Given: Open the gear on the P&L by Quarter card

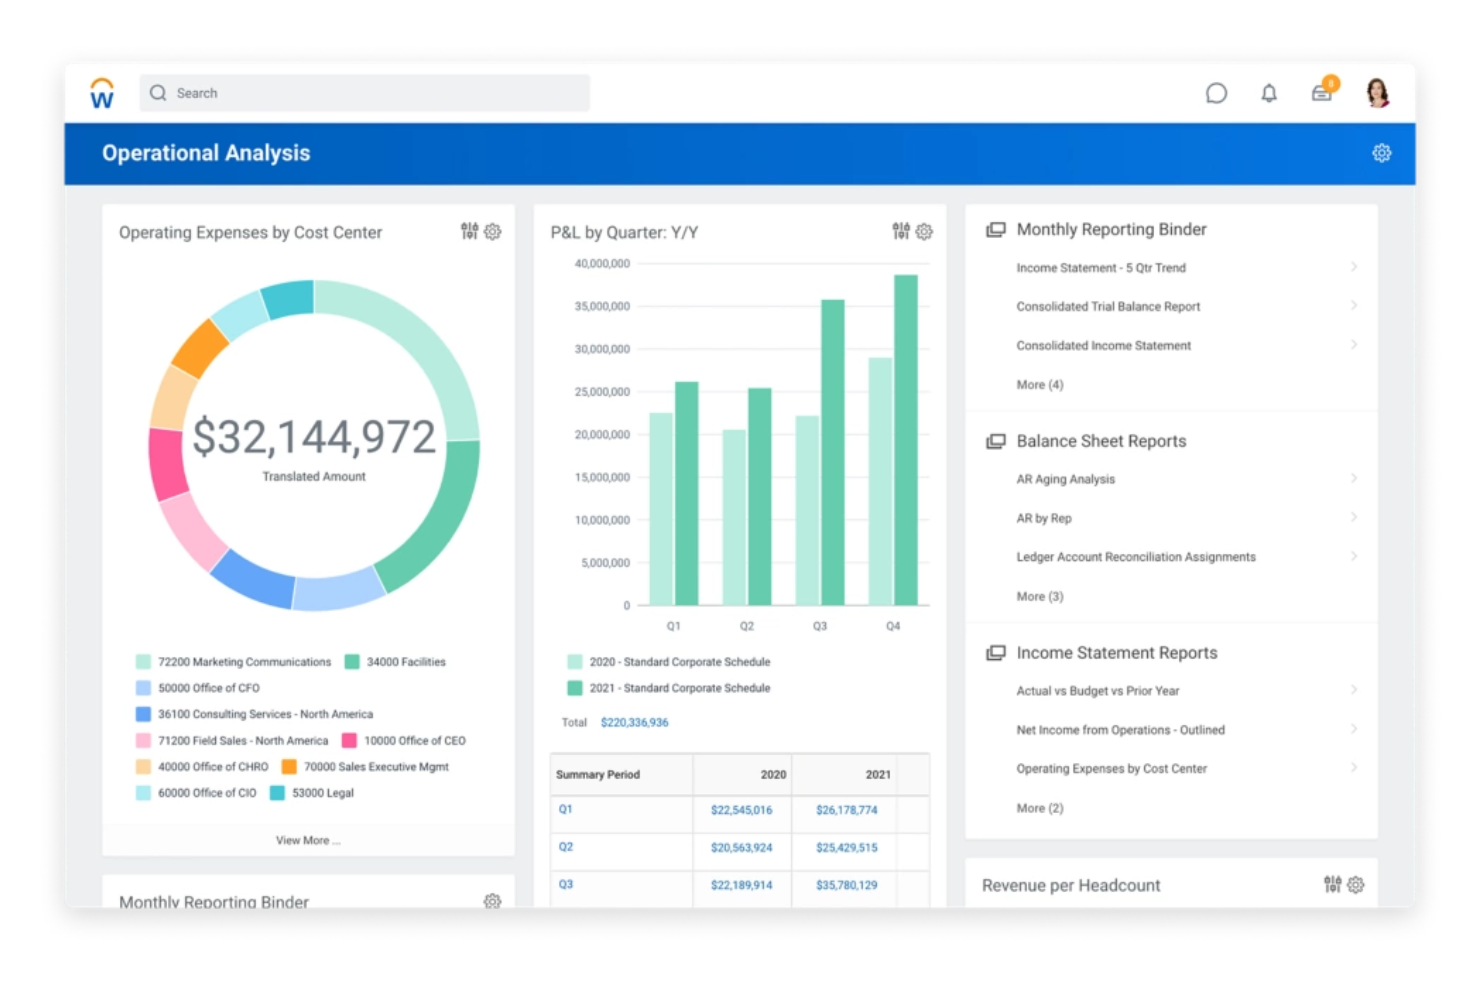Looking at the screenshot, I should [923, 231].
